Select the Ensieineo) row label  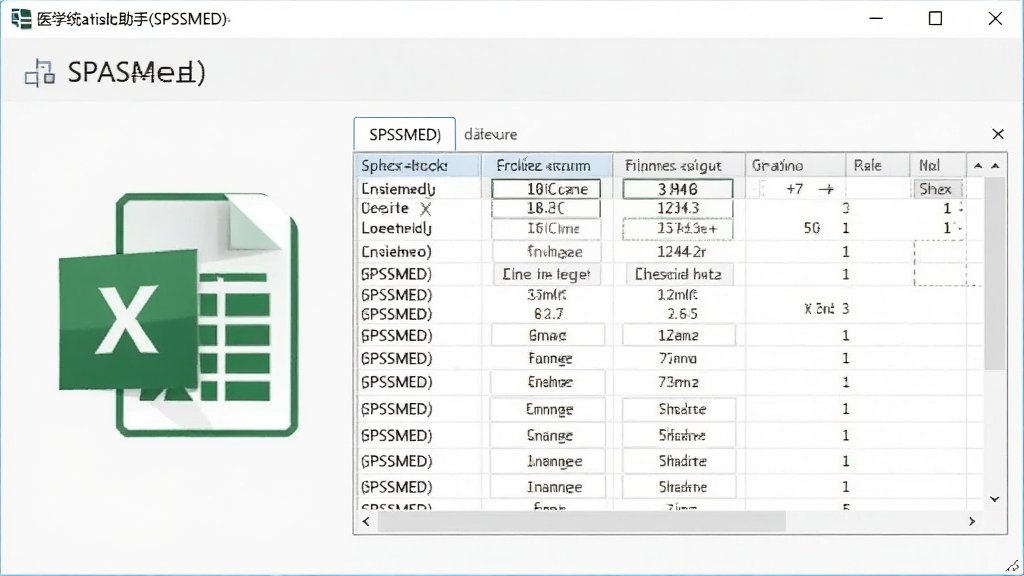[x=396, y=251]
